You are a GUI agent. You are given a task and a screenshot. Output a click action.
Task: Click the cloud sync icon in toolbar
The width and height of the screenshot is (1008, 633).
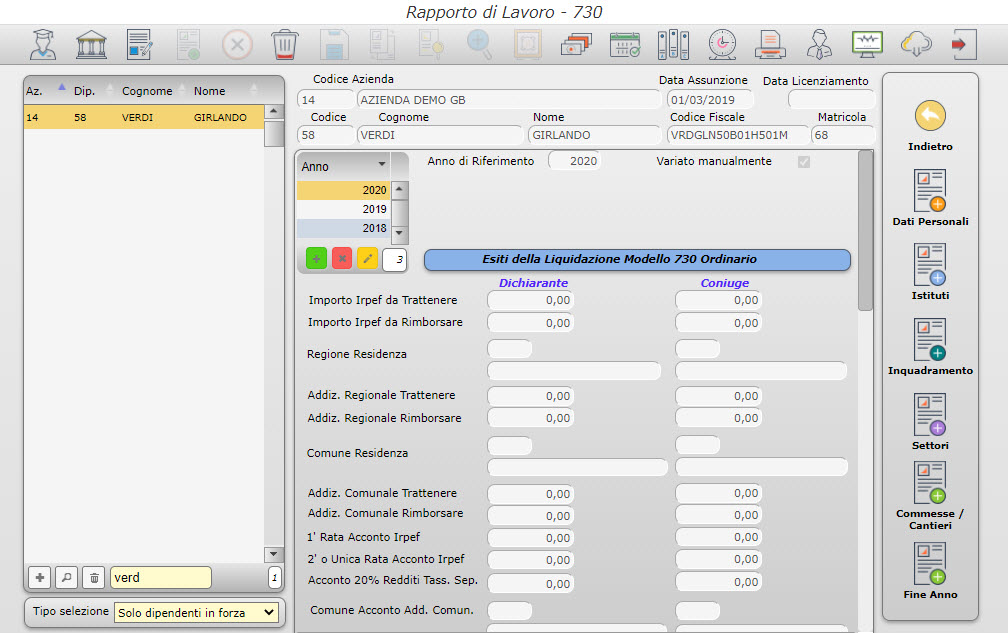tap(915, 45)
